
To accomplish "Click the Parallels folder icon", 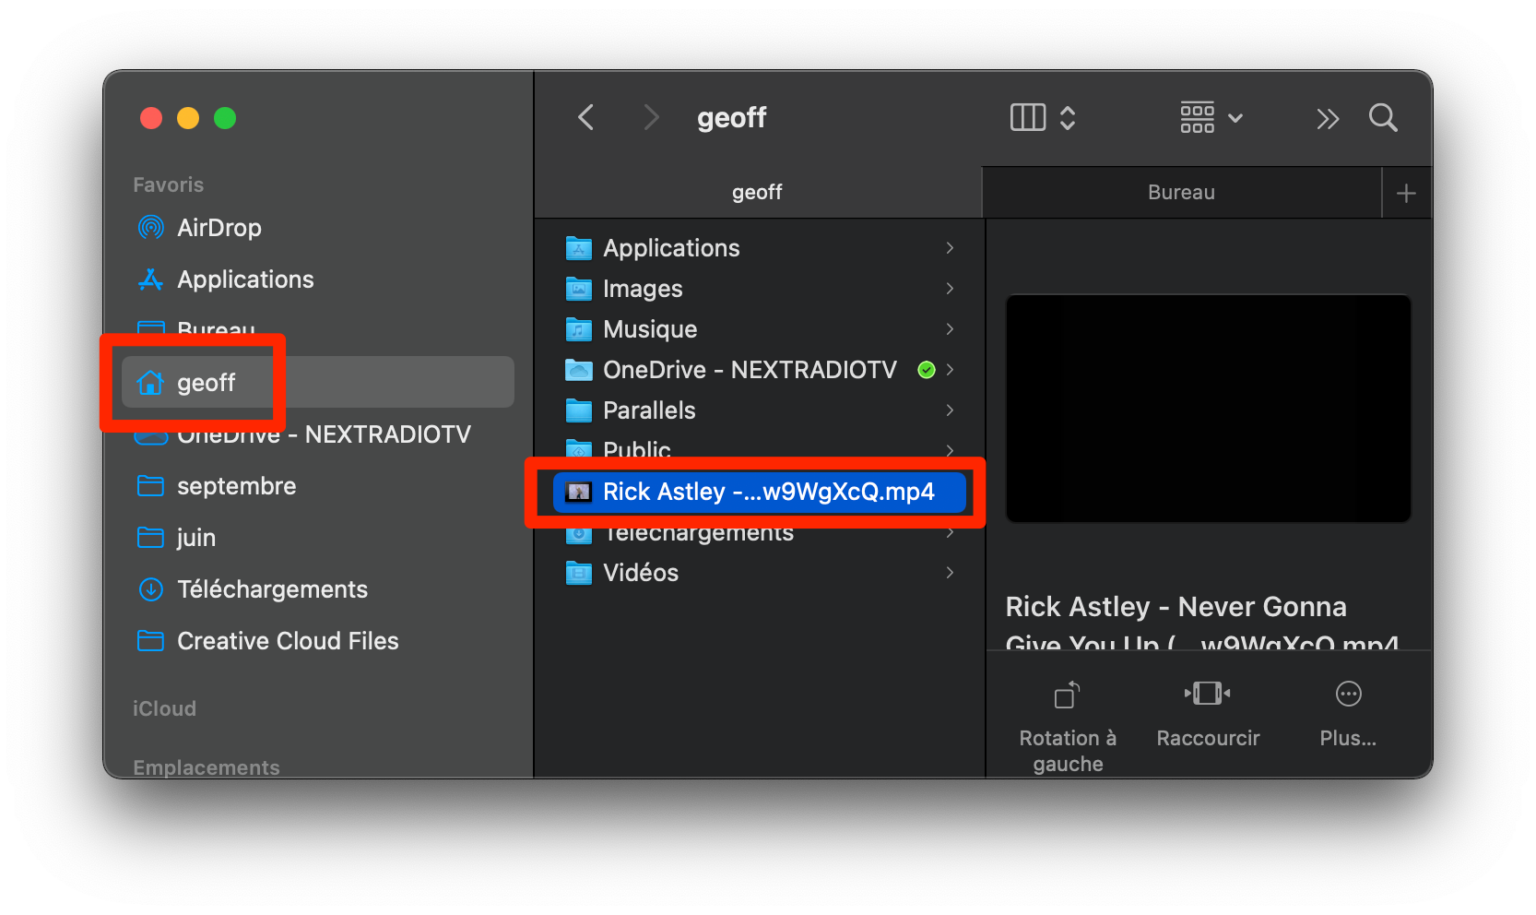I will tap(579, 410).
